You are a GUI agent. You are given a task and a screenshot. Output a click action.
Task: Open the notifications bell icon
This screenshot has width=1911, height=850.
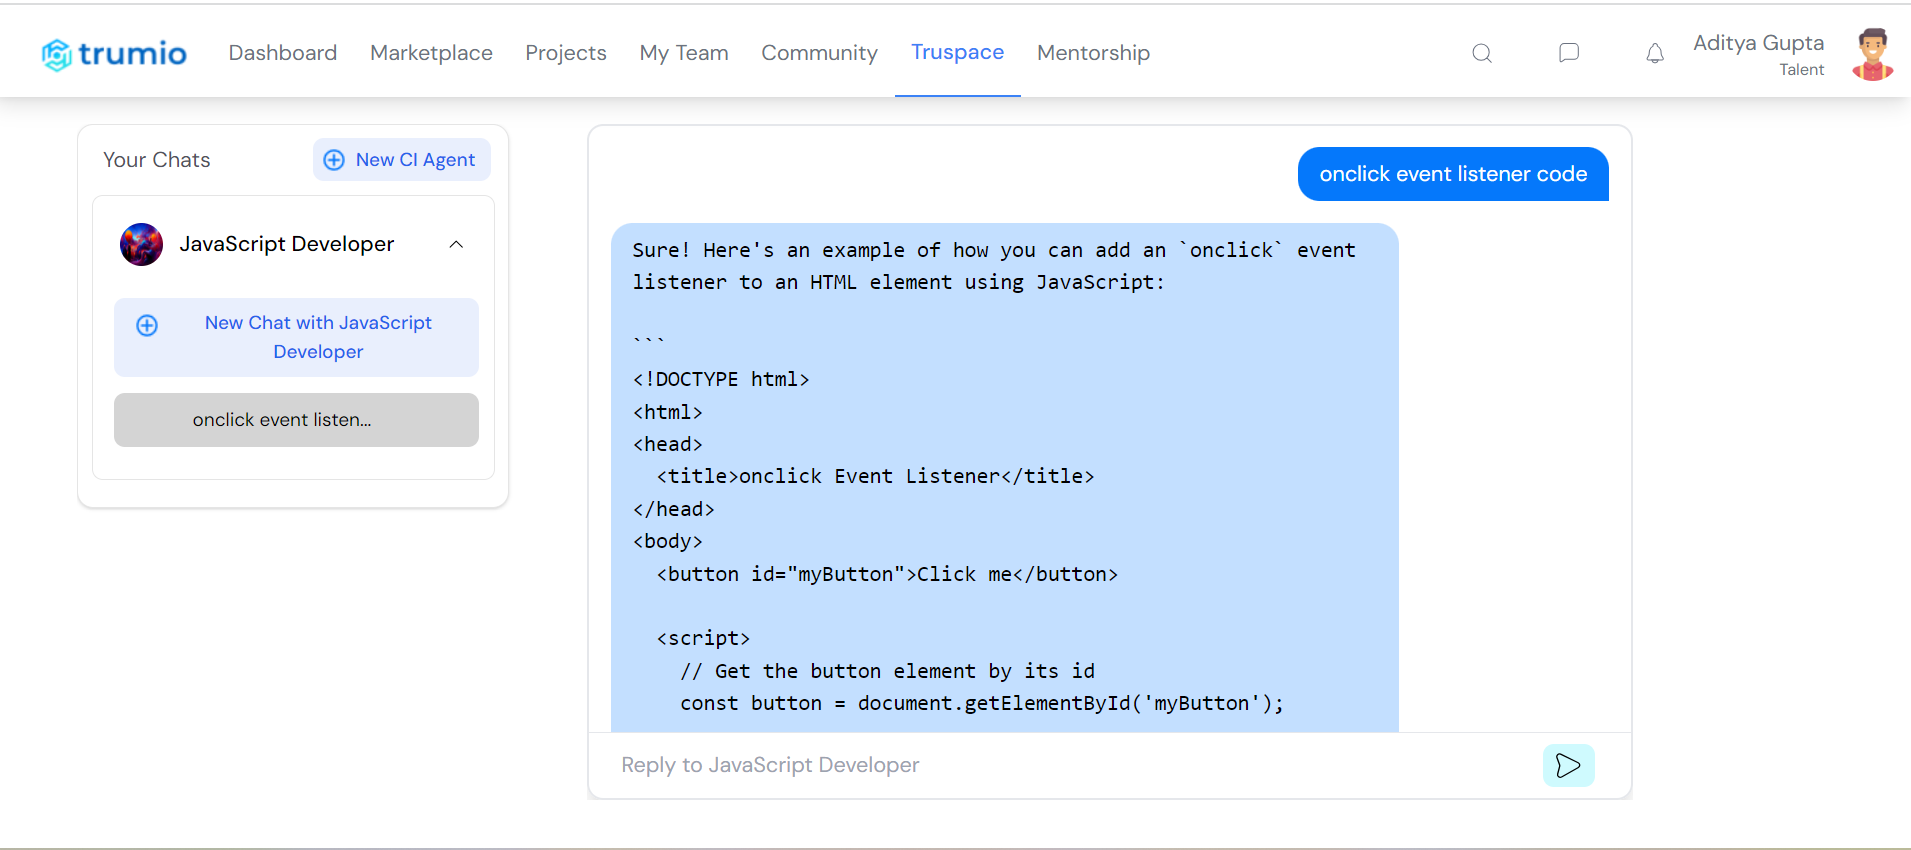tap(1655, 53)
